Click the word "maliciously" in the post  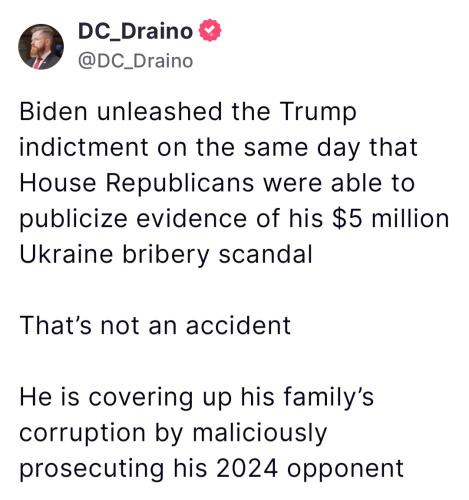(260, 433)
